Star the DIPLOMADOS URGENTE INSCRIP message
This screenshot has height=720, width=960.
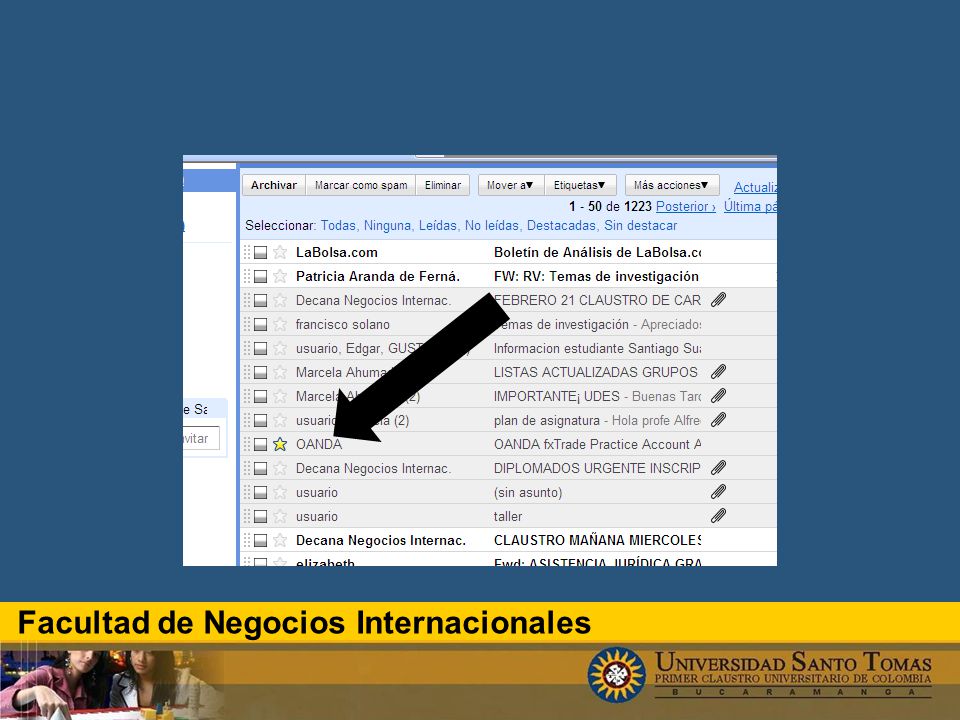click(280, 468)
